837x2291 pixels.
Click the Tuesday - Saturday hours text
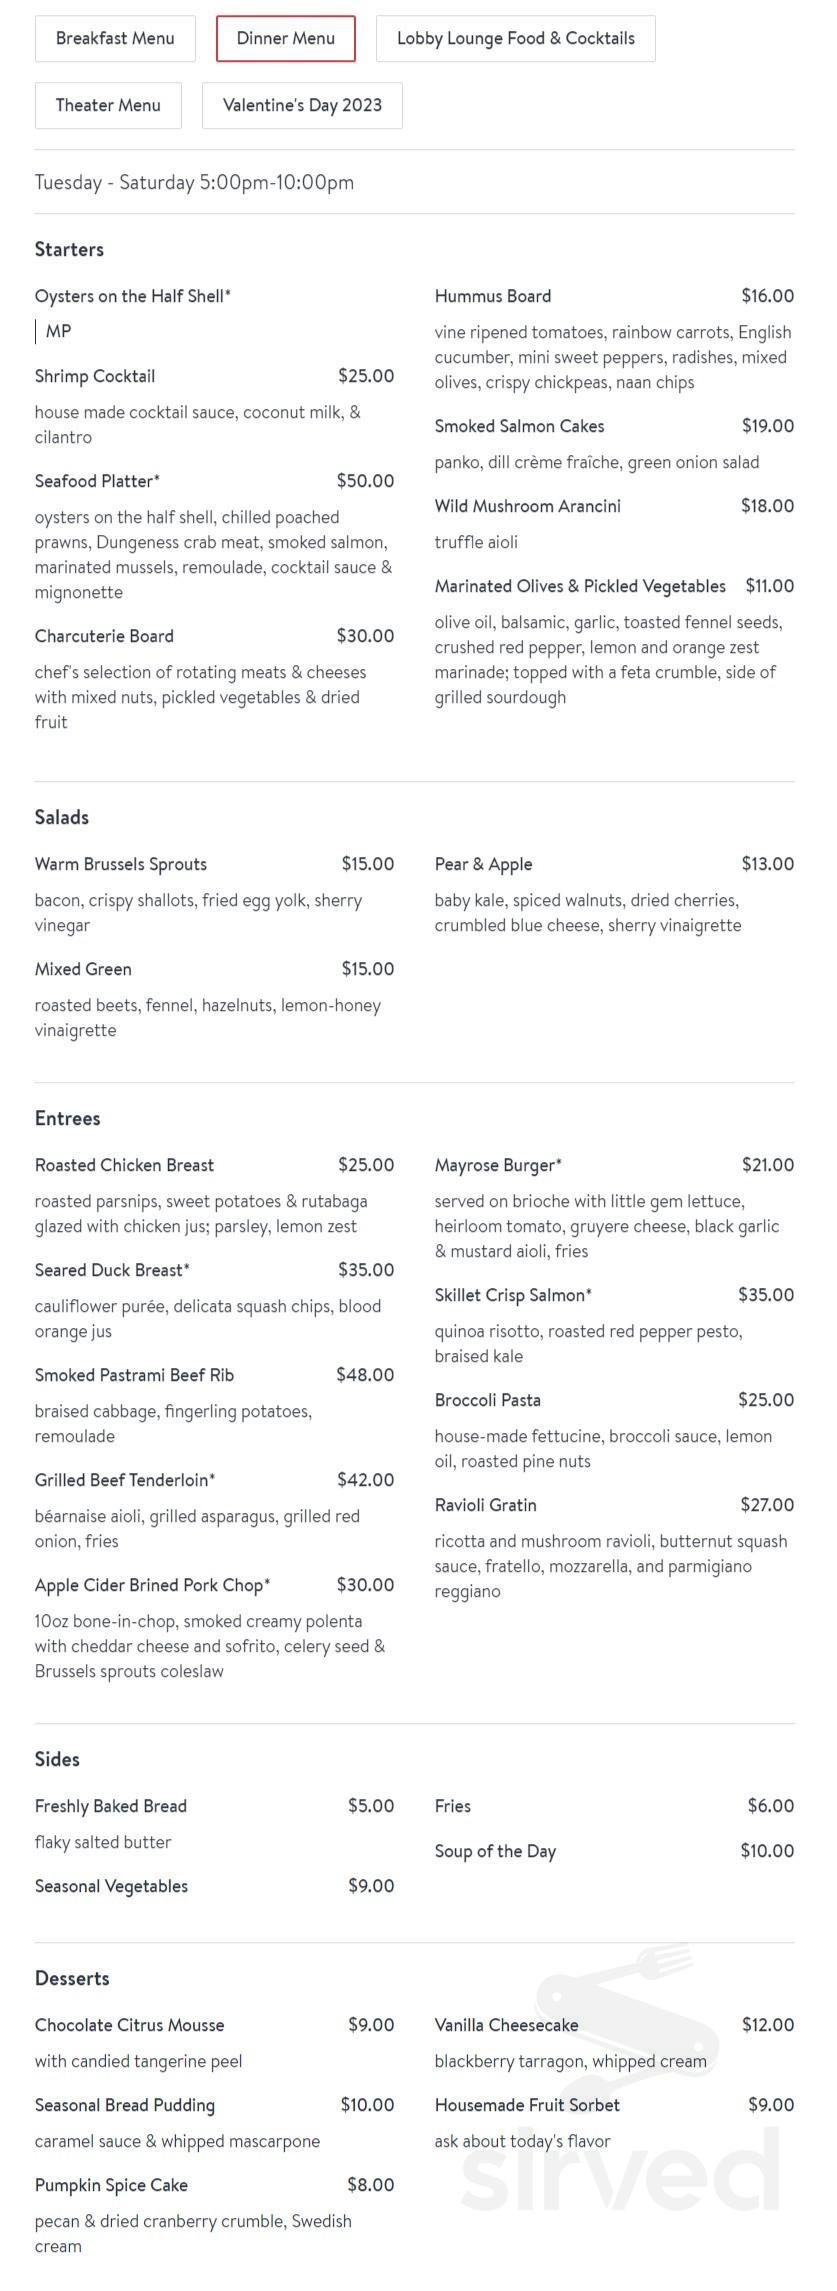click(194, 183)
